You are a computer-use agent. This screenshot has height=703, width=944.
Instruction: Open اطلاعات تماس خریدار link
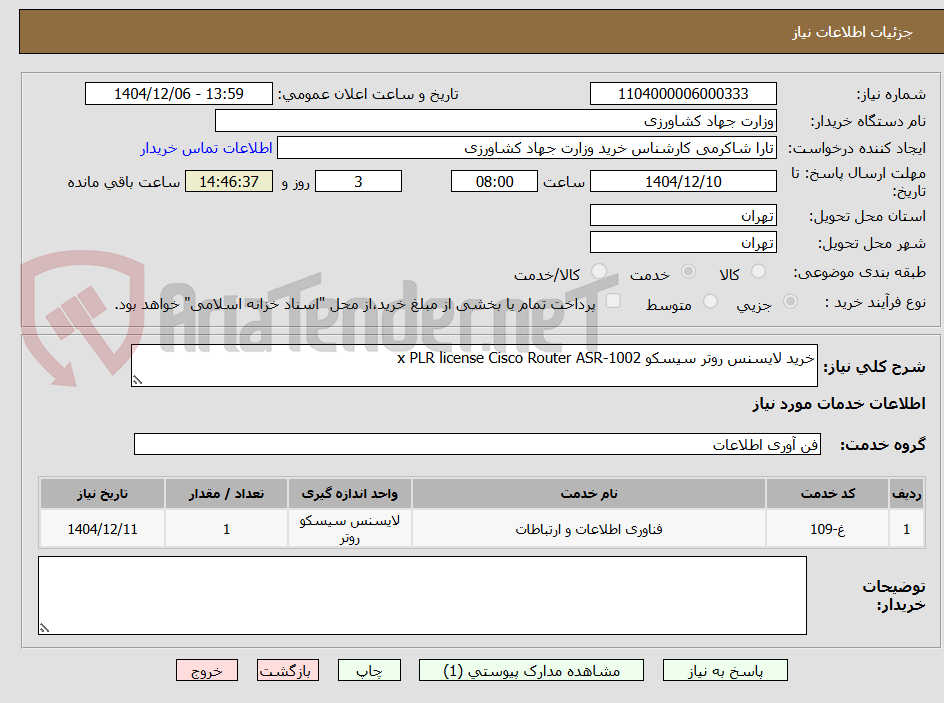(206, 148)
